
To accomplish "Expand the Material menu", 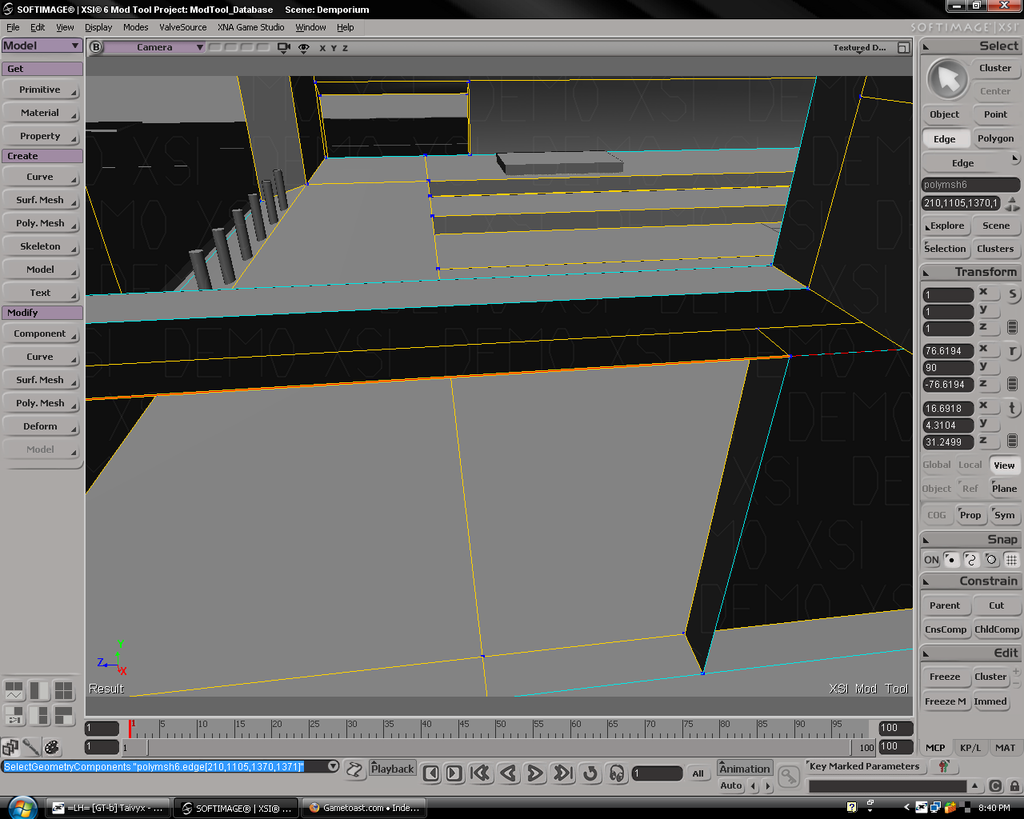I will [41, 113].
